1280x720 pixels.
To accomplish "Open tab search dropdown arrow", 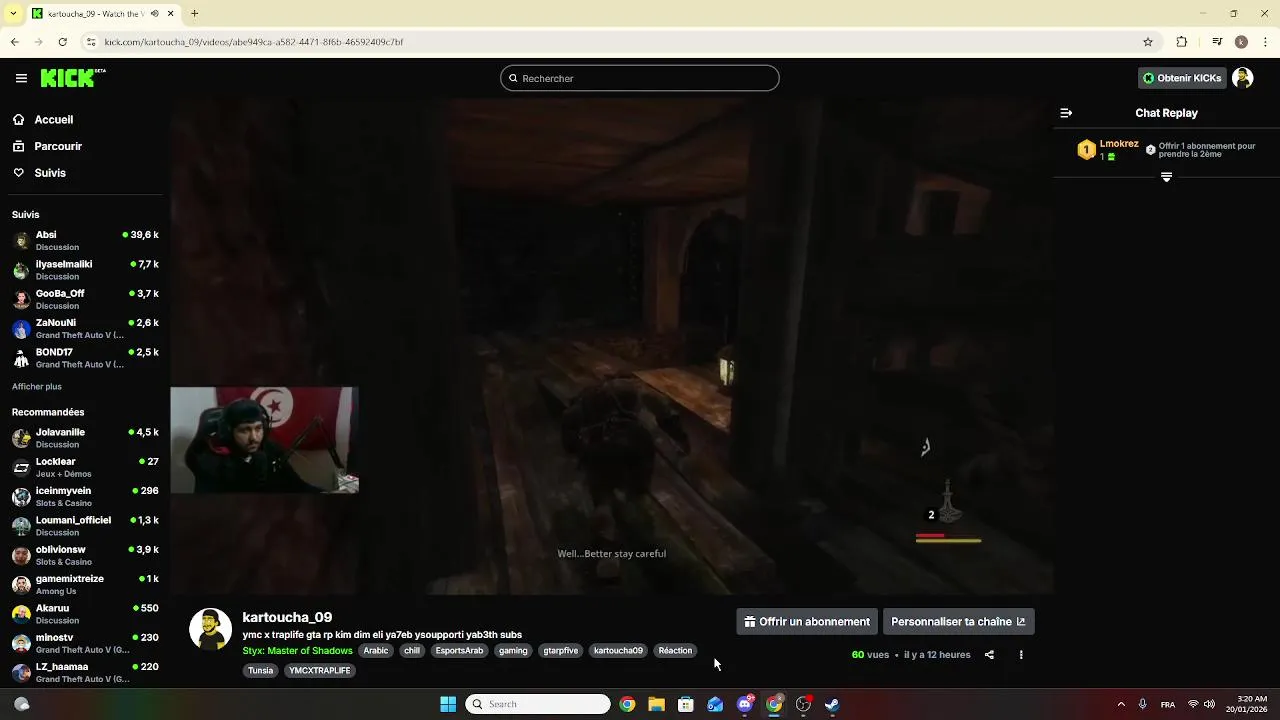I will 12,13.
